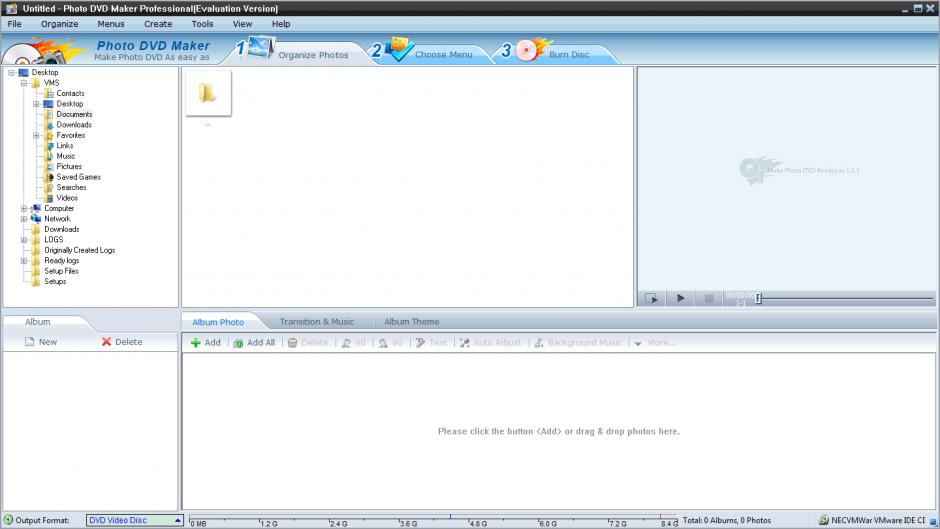This screenshot has width=940, height=529.
Task: Select Documents in the folder tree
Action: coord(74,115)
